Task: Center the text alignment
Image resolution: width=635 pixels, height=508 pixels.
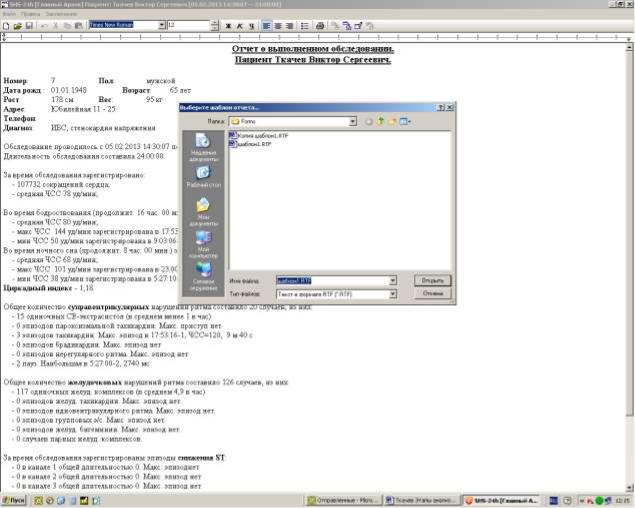Action: coord(278,26)
